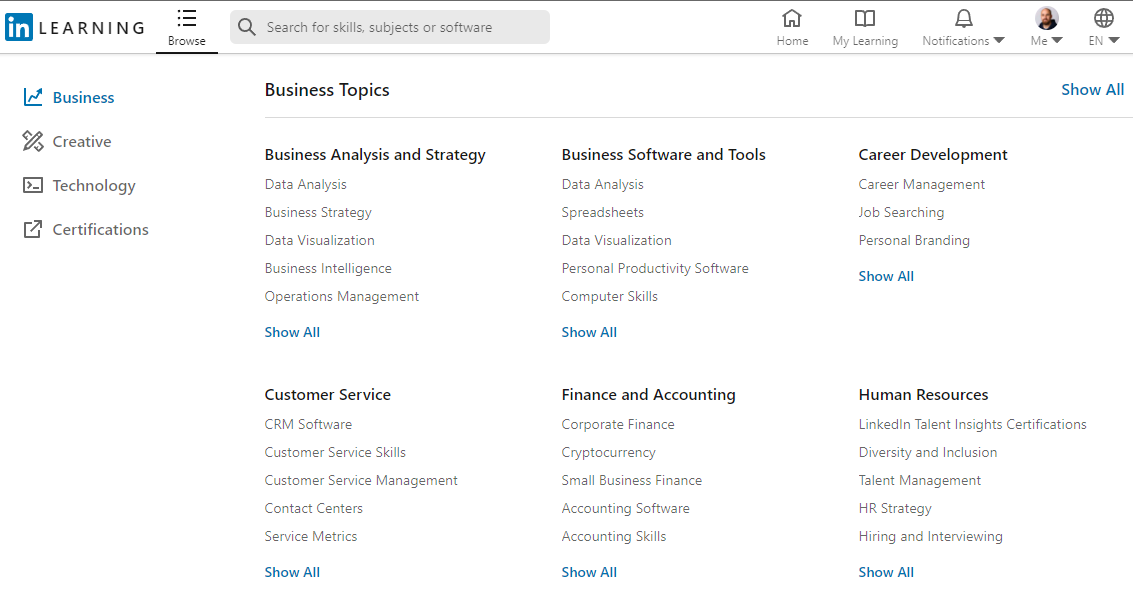Image resolution: width=1133 pixels, height=602 pixels.
Task: Open the Browse menu icon
Action: pyautogui.click(x=186, y=18)
